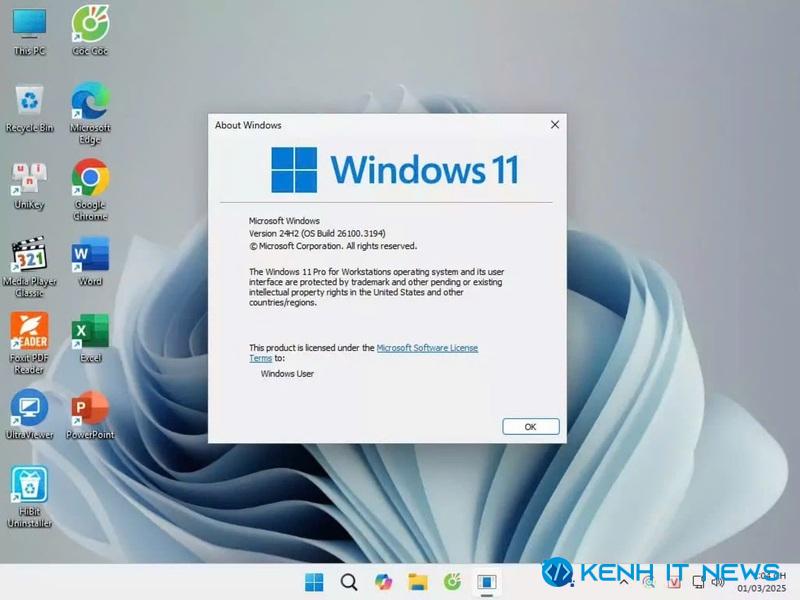Click the About Windows taskbar button
Image resolution: width=800 pixels, height=600 pixels.
487,582
